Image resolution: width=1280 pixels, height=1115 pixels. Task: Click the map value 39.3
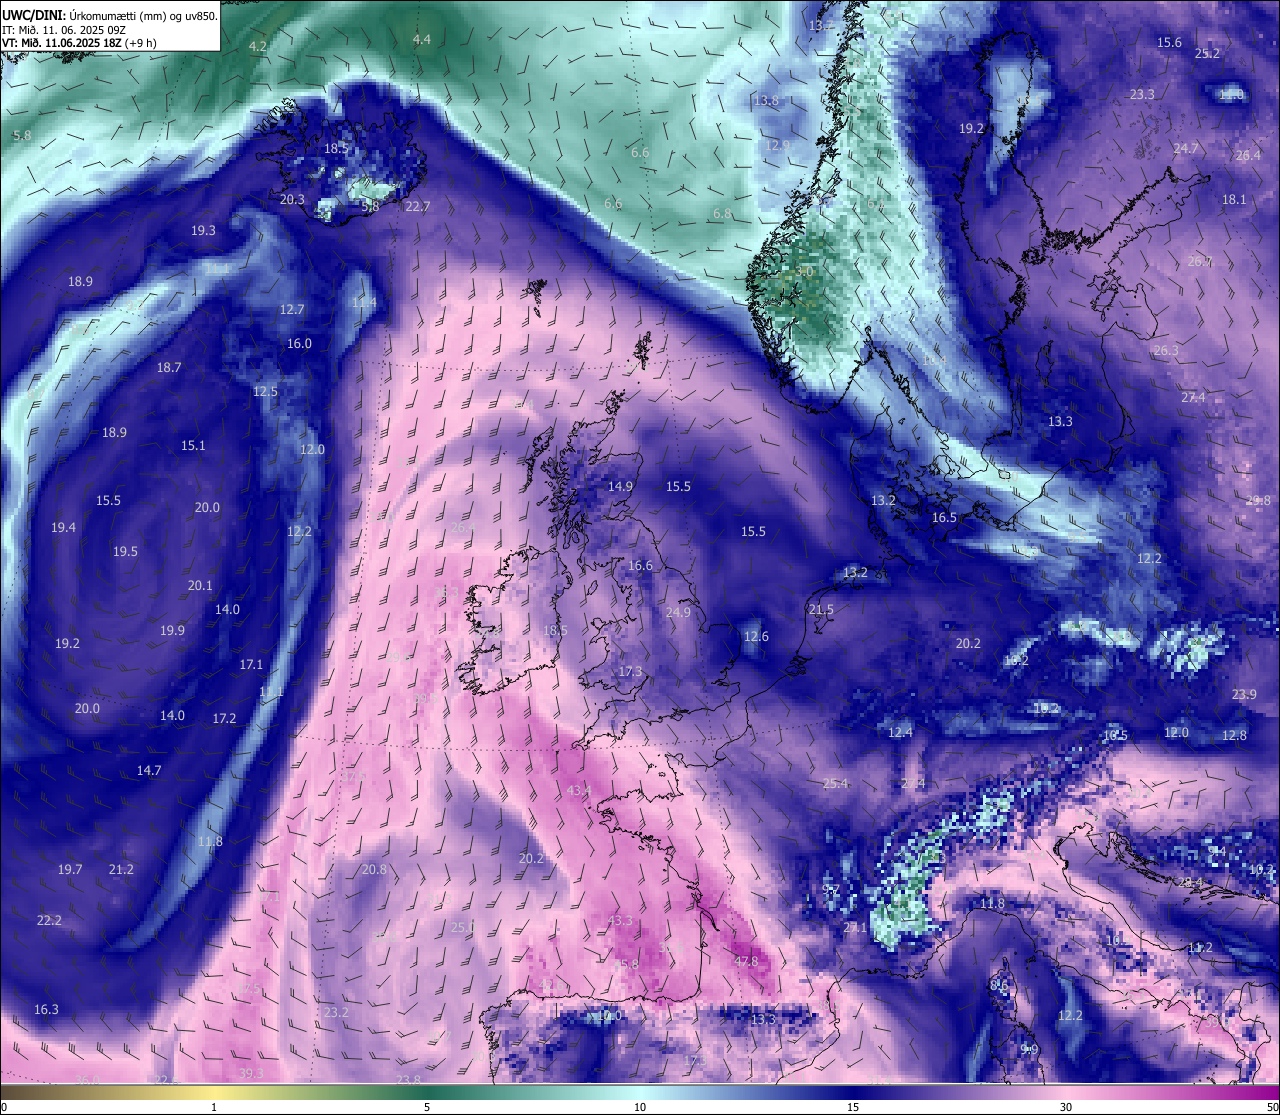tap(251, 1074)
